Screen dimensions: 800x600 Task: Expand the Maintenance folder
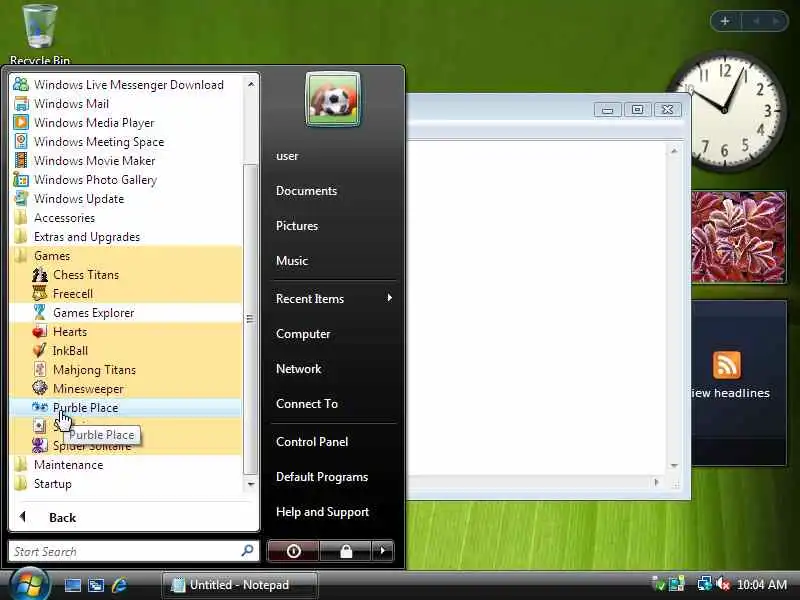pyautogui.click(x=126, y=464)
